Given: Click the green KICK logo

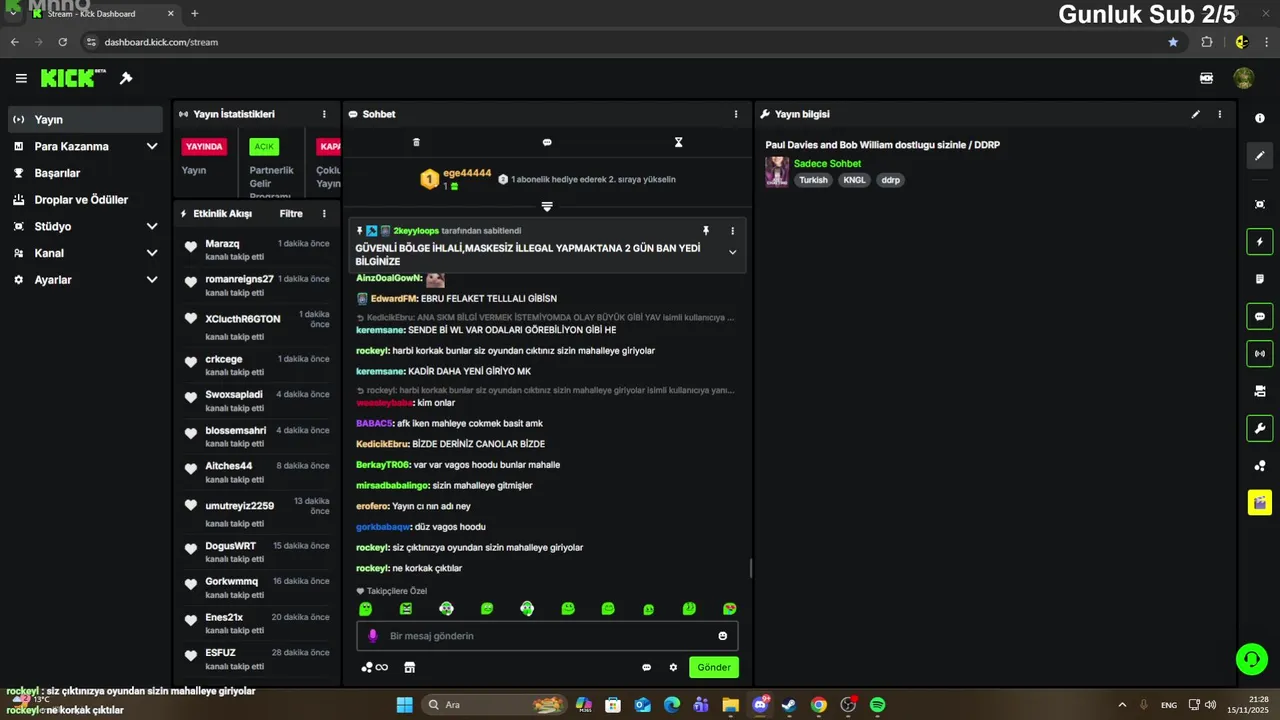Looking at the screenshot, I should point(72,78).
